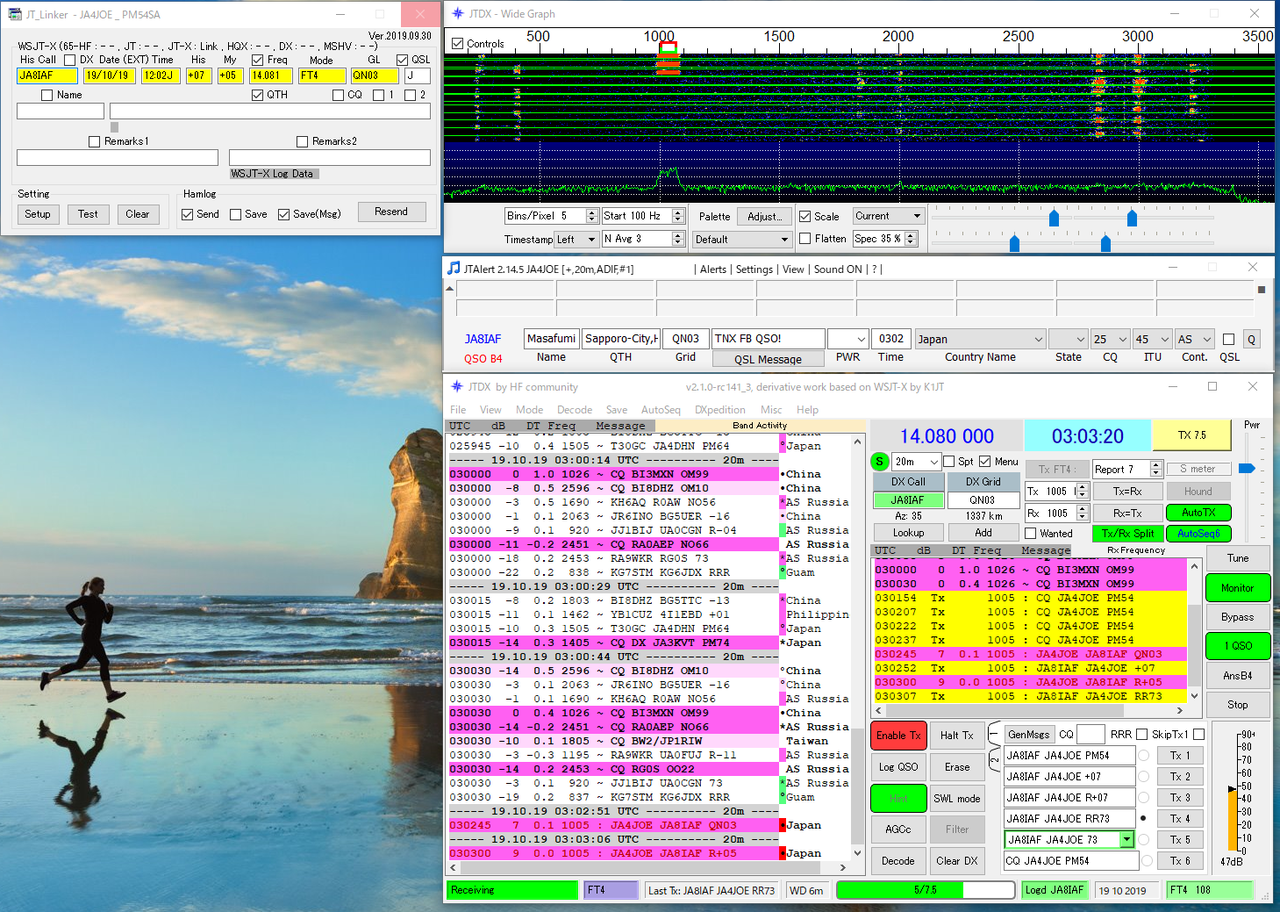Uncheck the Scale checkbox in Wide Graph
This screenshot has width=1280, height=912.
pyautogui.click(x=806, y=216)
